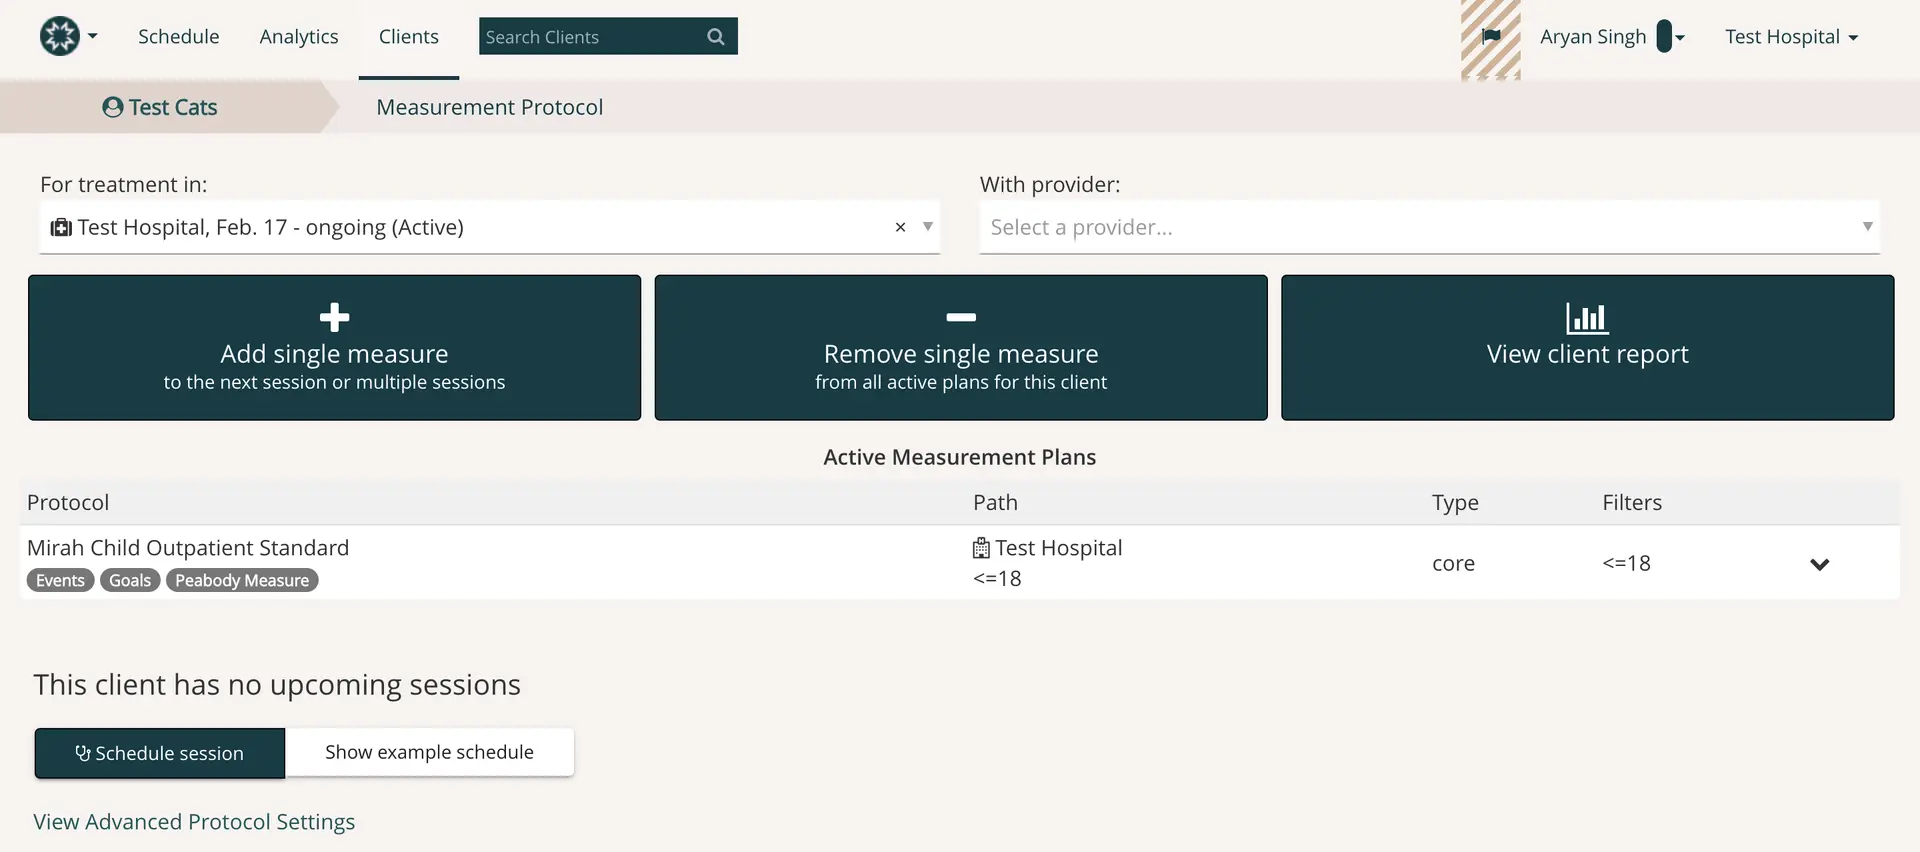Select the Peabody Measure tag chip

point(241,580)
